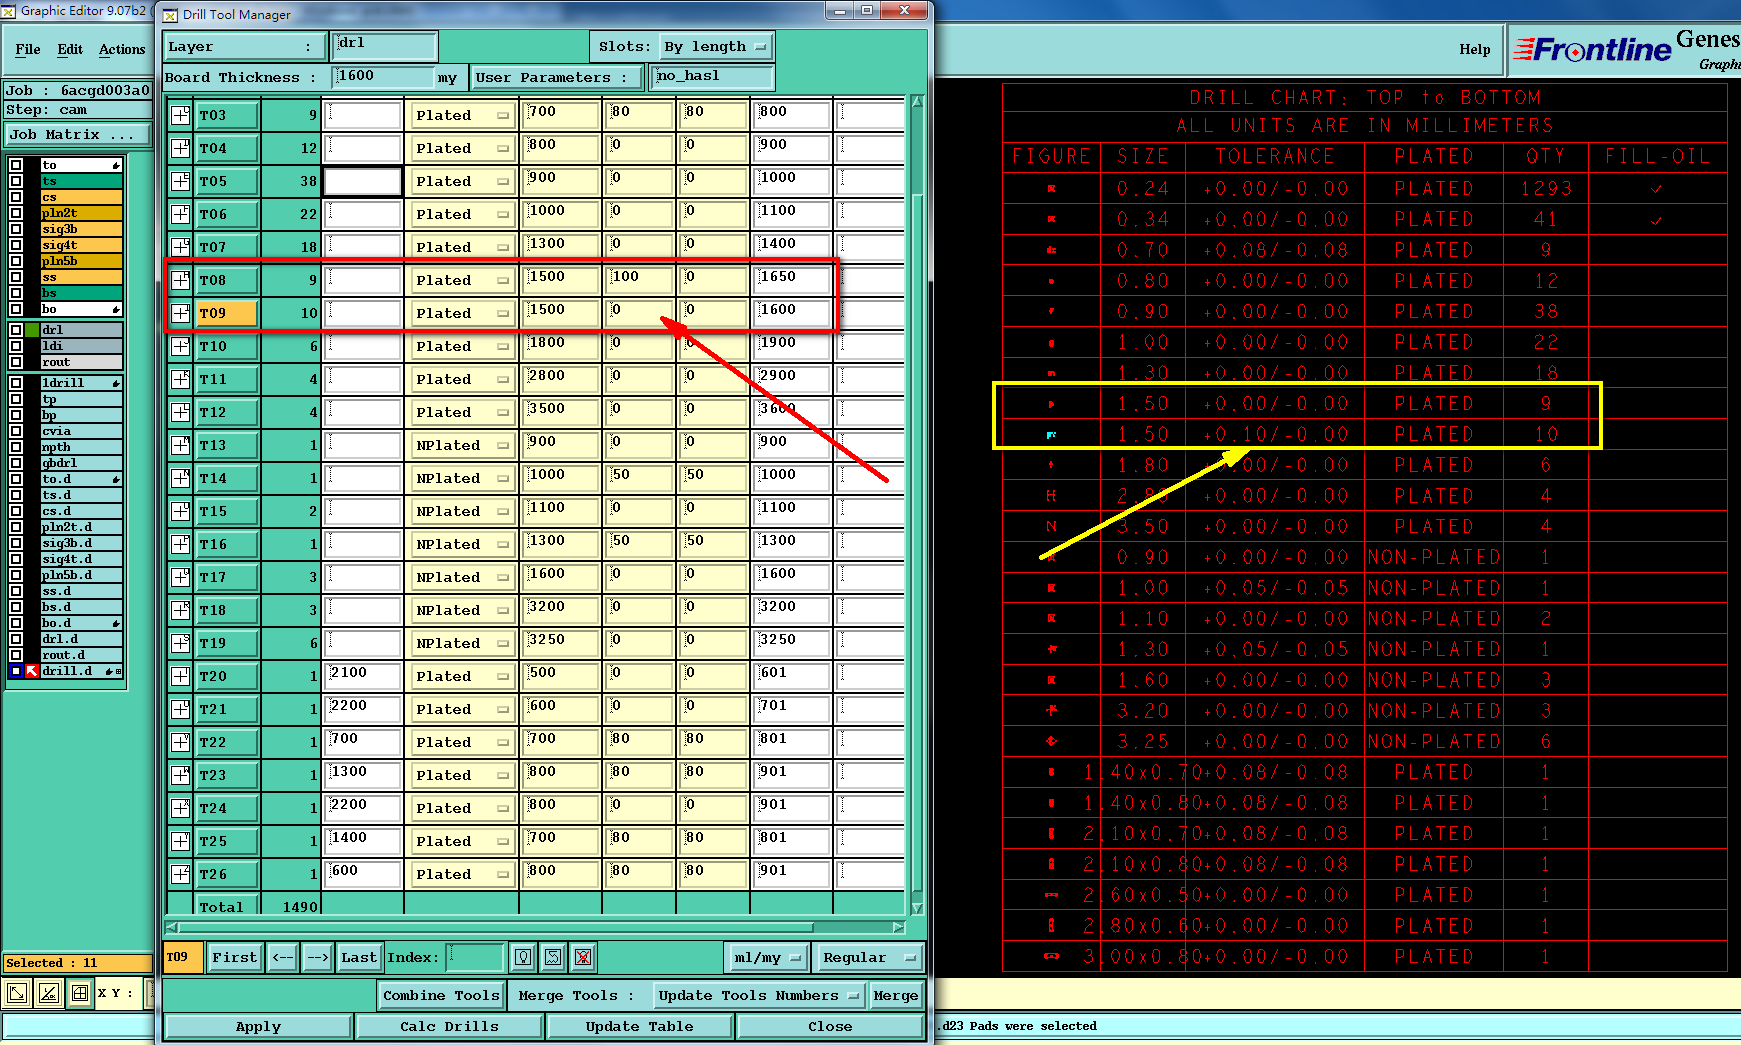
Task: Click the grid snap icon before X Y
Action: click(x=80, y=993)
